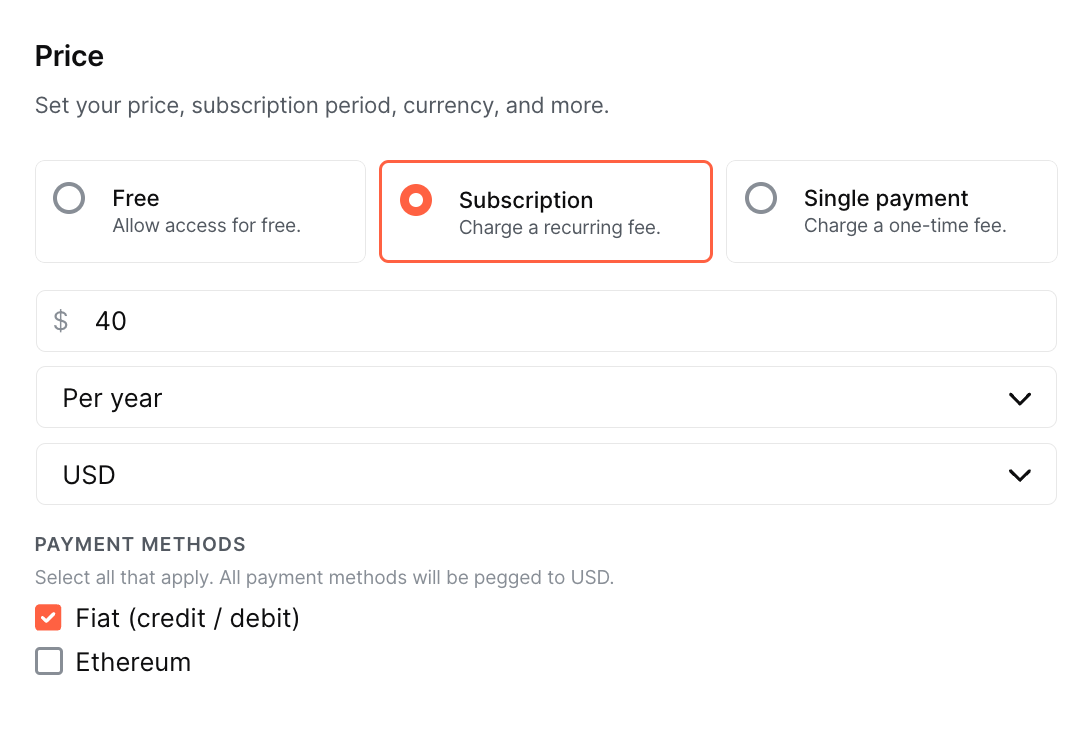Image resolution: width=1092 pixels, height=740 pixels.
Task: Click the PAYMENT METHODS heading
Action: pos(140,545)
